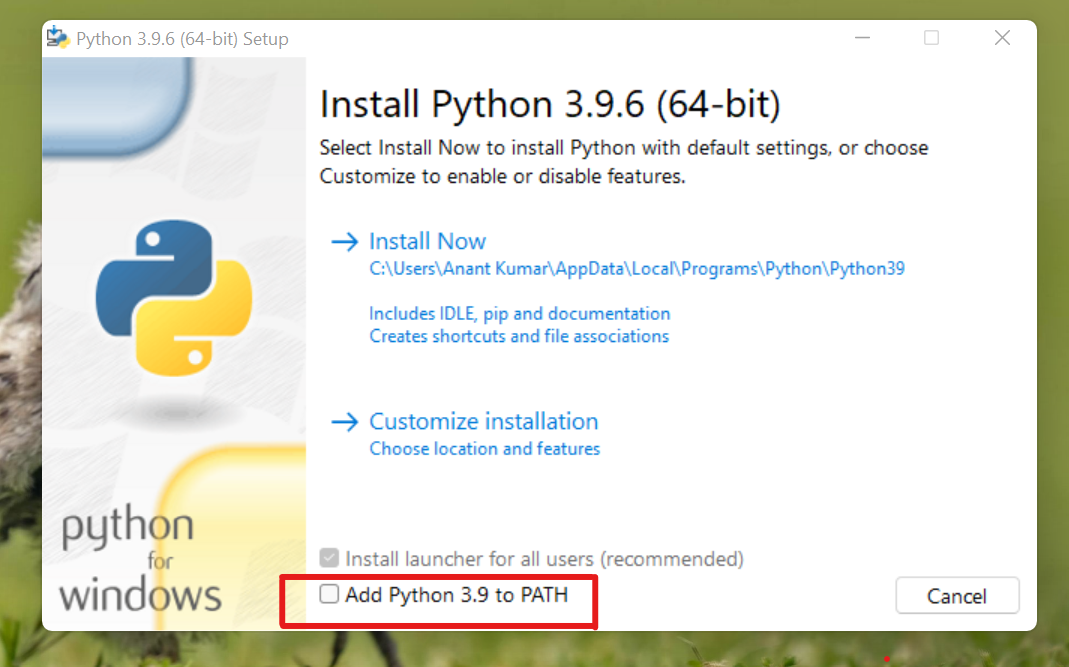Click the large Python logo image
Viewport: 1069px width, 667px height.
[174, 290]
